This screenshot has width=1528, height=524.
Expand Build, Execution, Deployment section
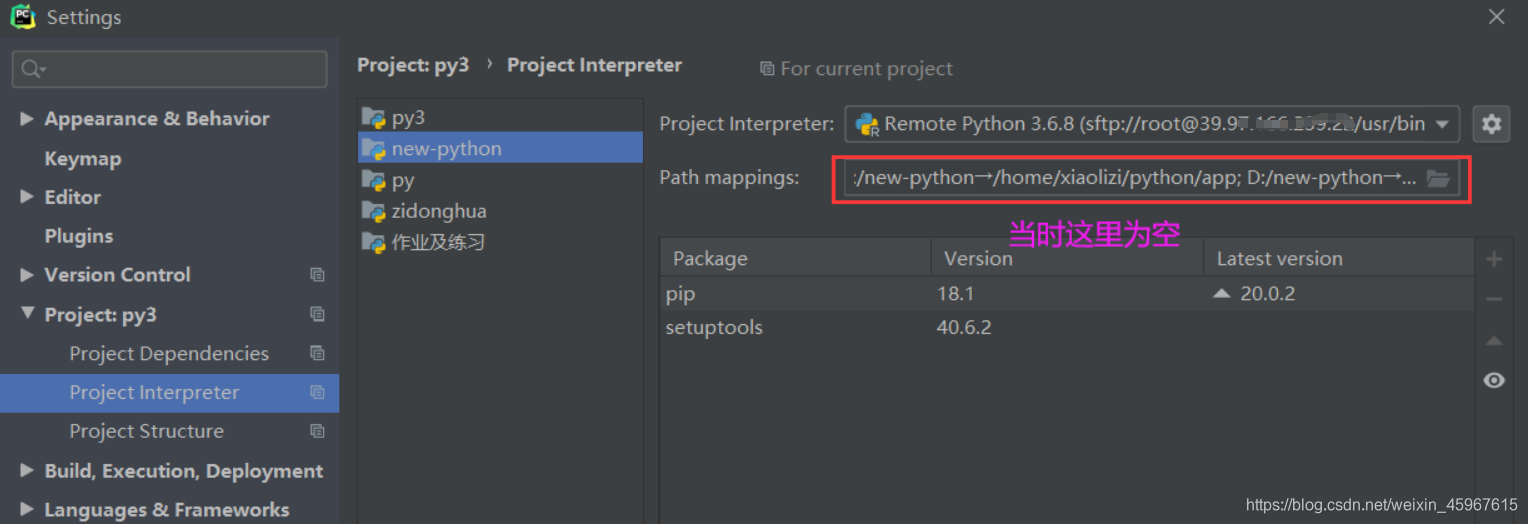pos(27,471)
